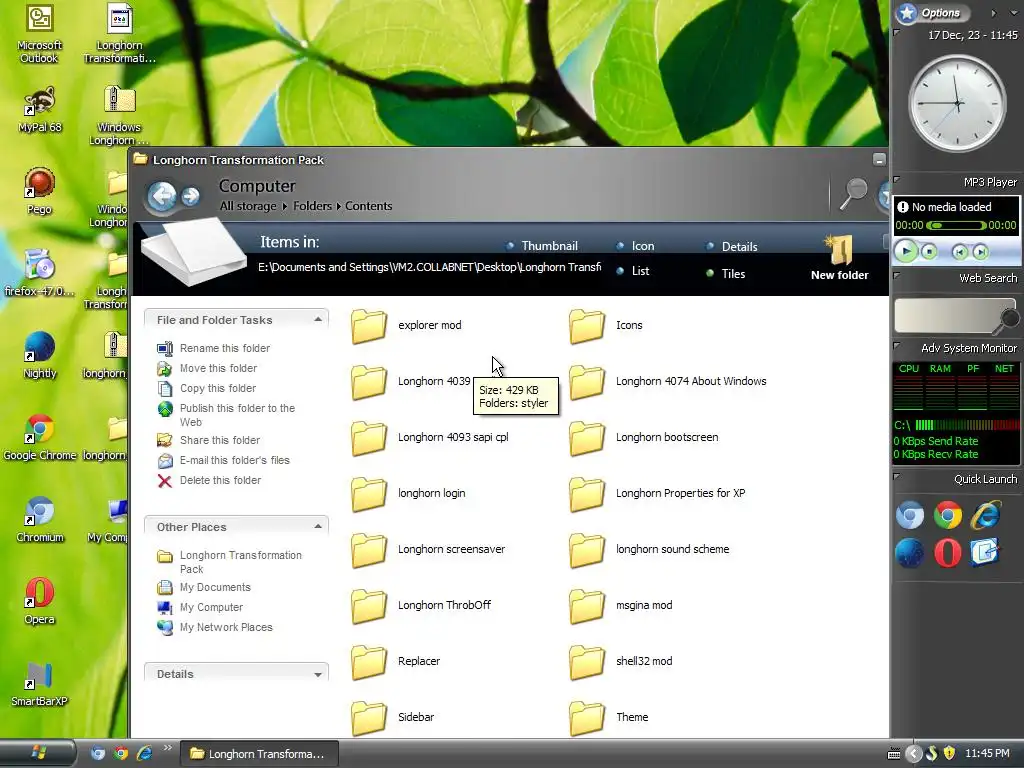Click MP3 player seek slider

click(x=956, y=225)
